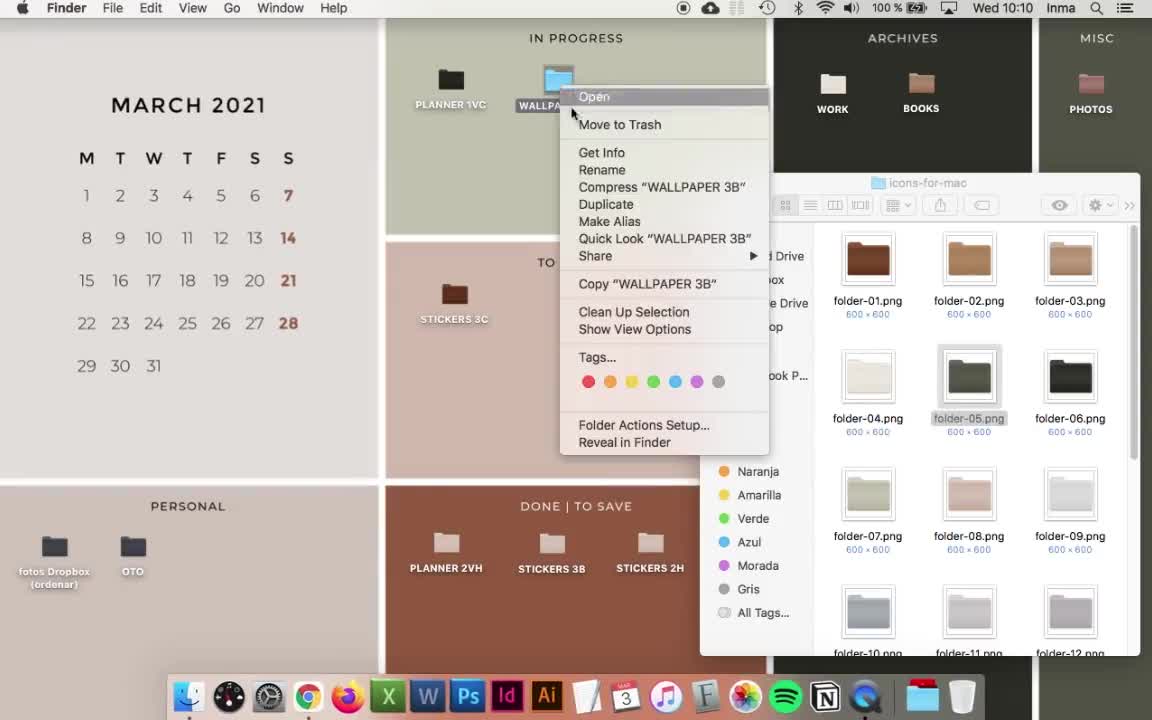
Task: Open Photoshop from the Dock
Action: 467,696
